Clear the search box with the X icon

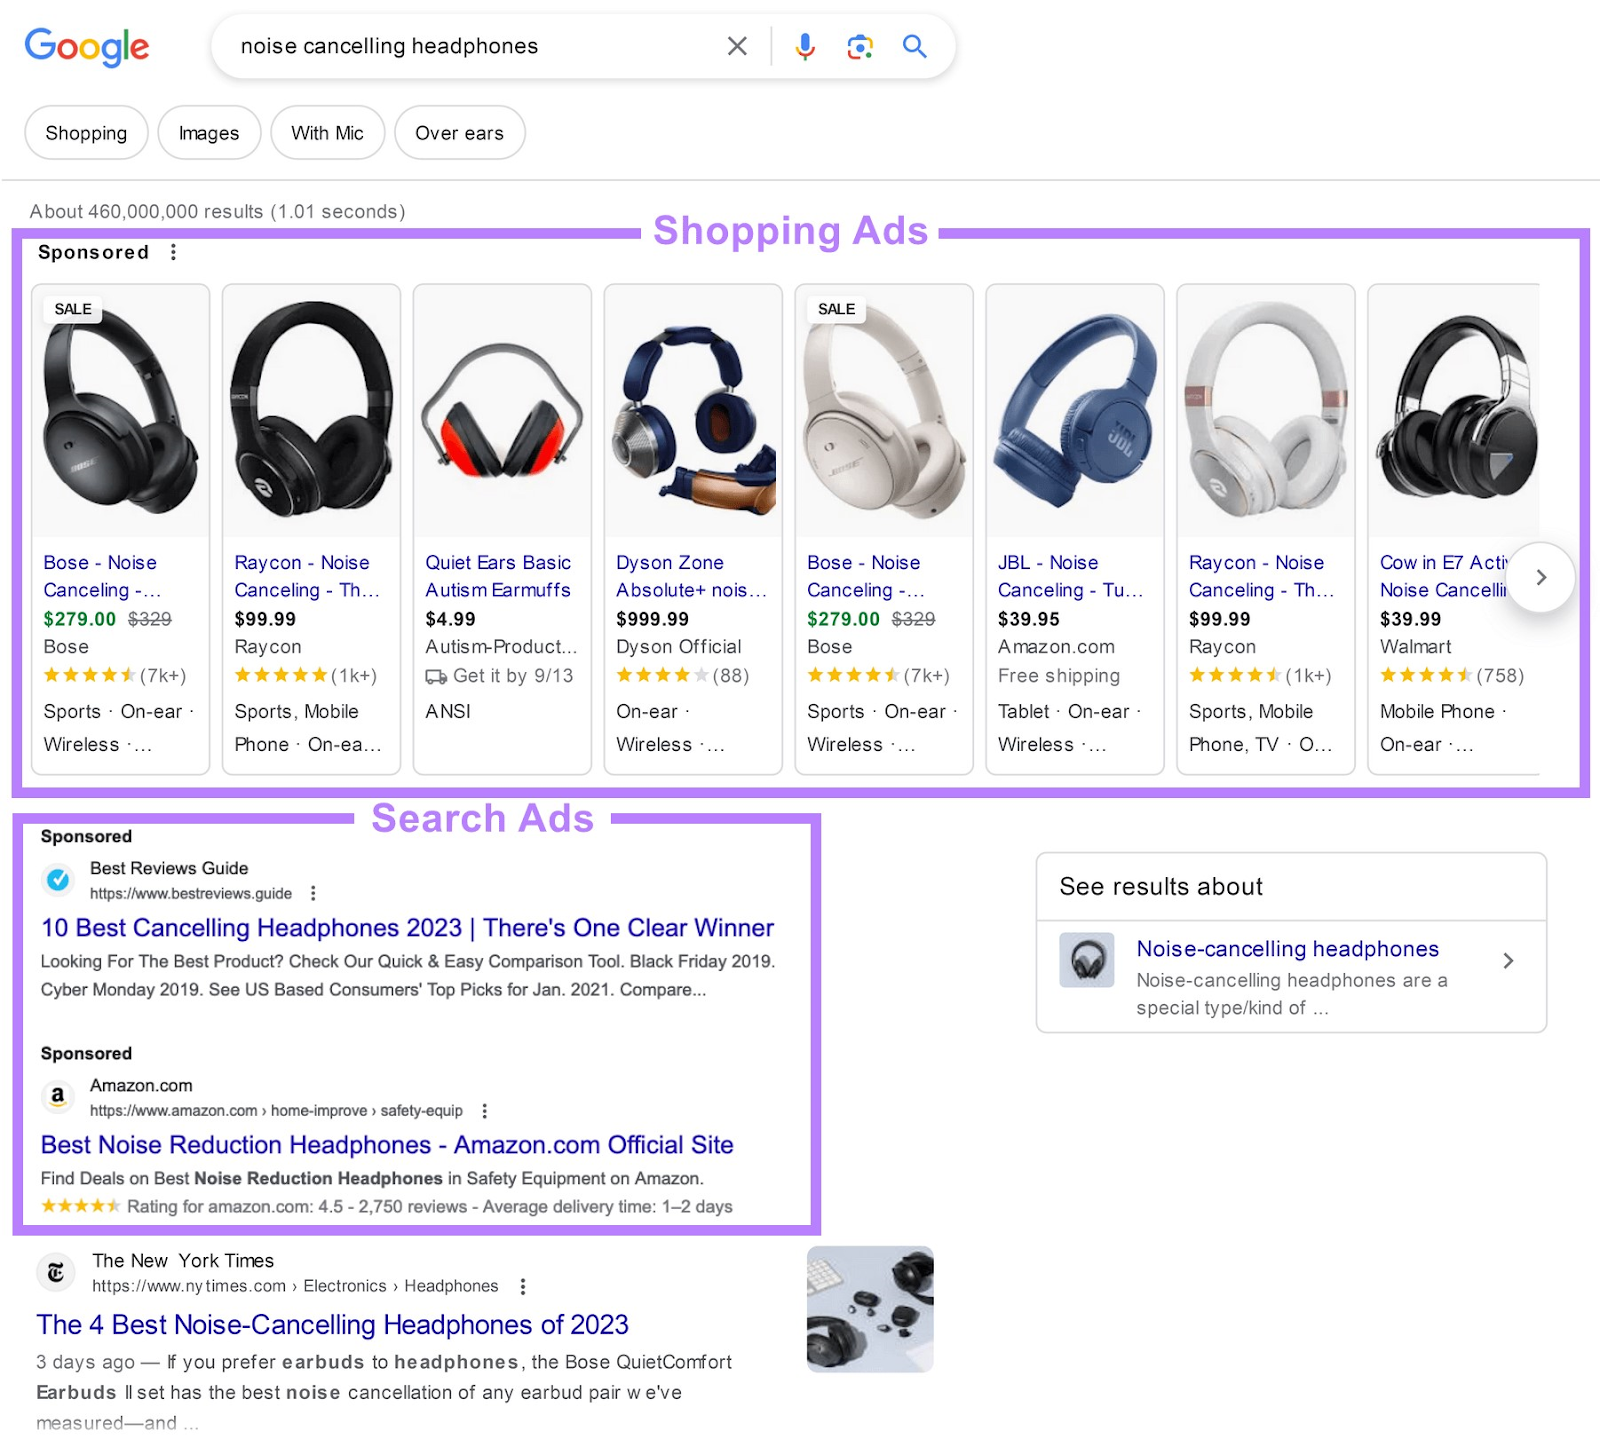coord(737,46)
